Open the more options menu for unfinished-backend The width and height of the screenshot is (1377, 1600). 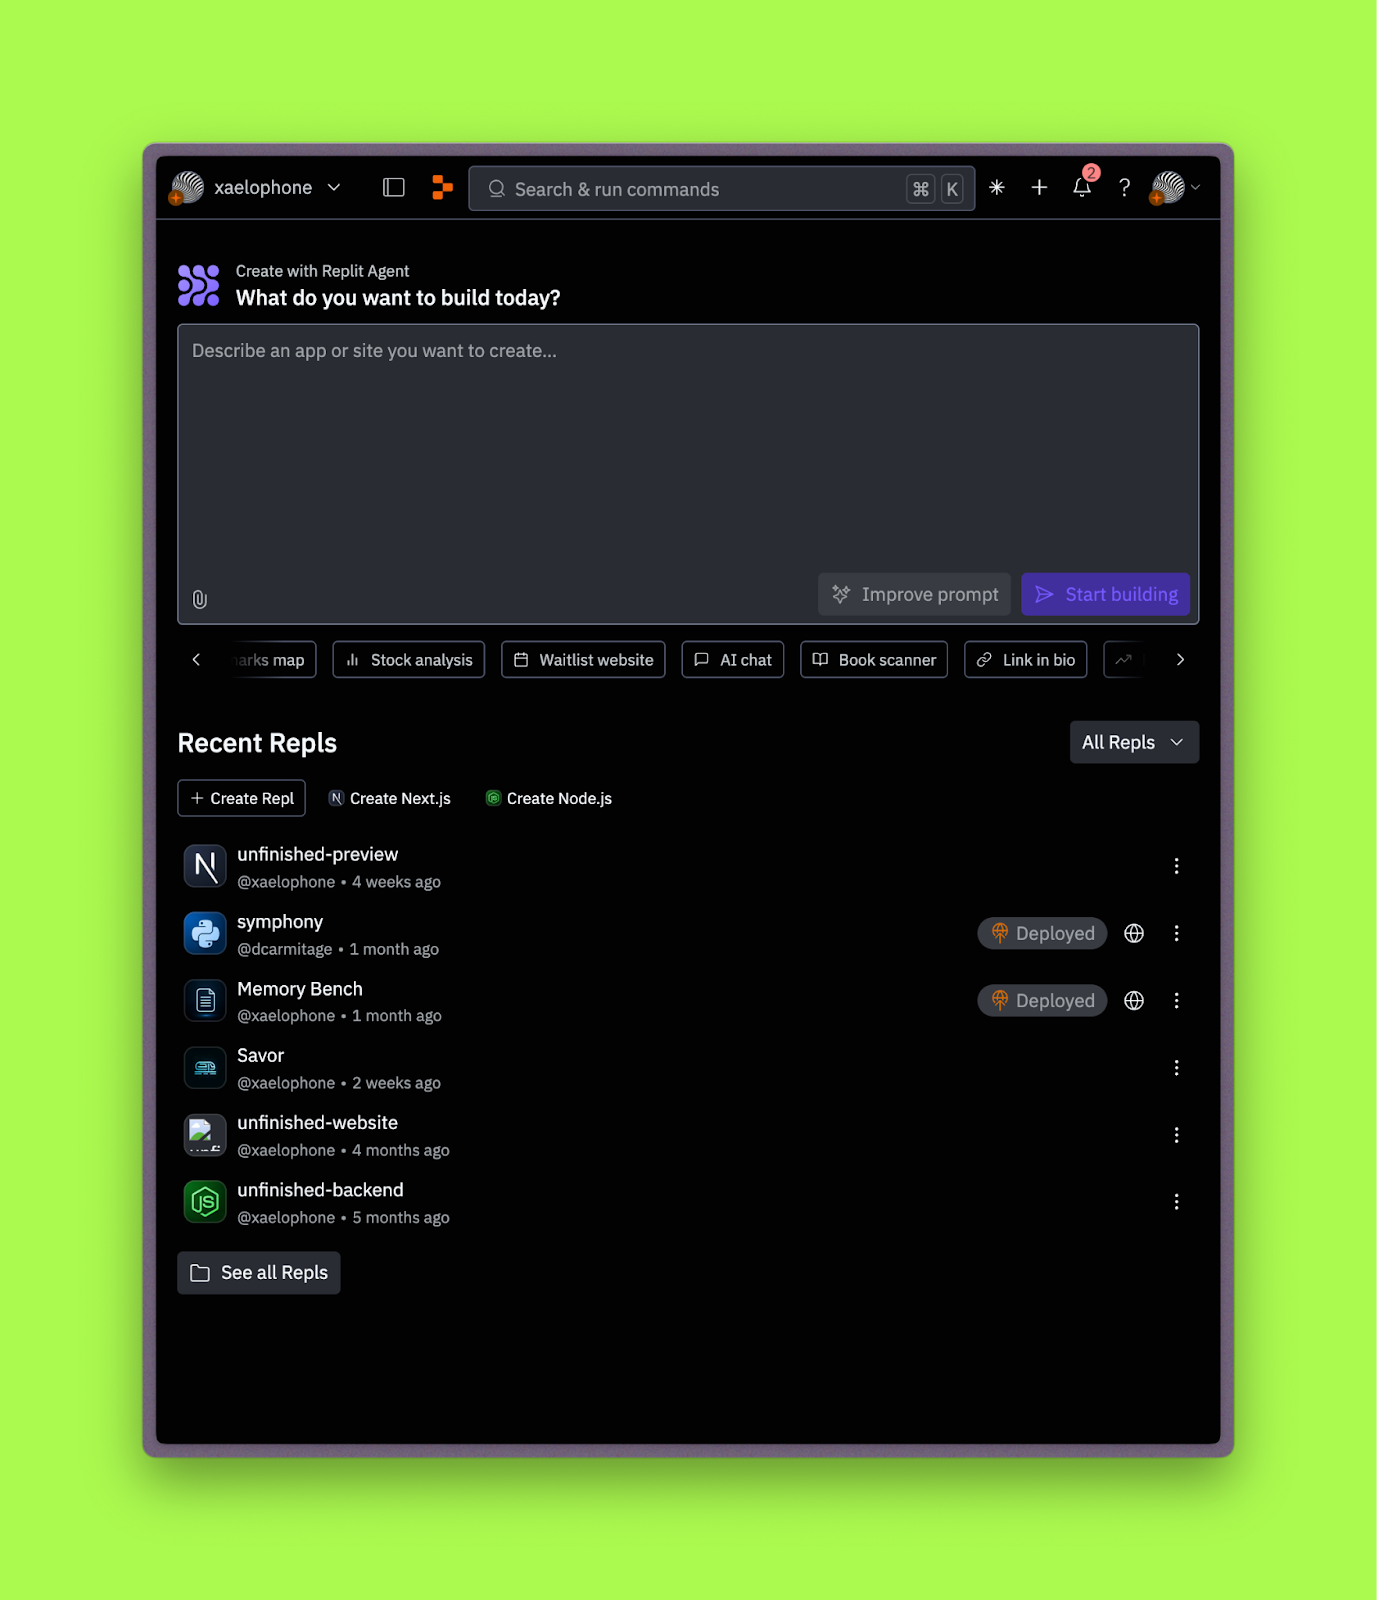click(x=1176, y=1202)
